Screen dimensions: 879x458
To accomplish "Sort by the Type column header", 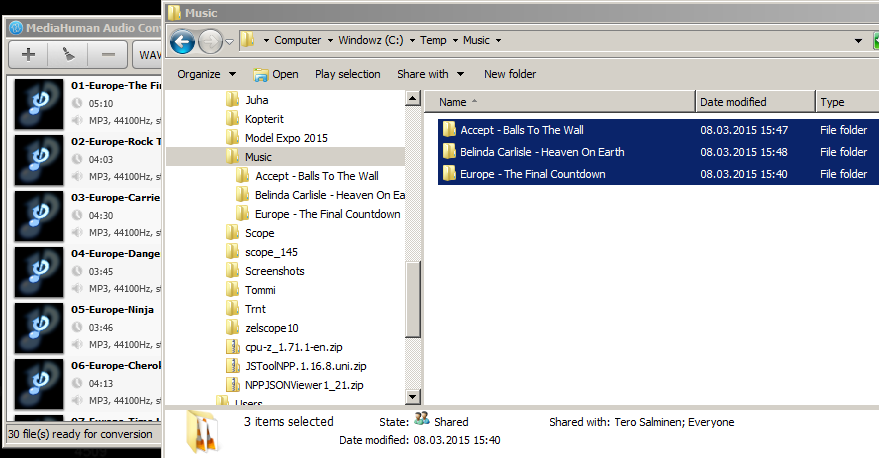I will (x=847, y=102).
